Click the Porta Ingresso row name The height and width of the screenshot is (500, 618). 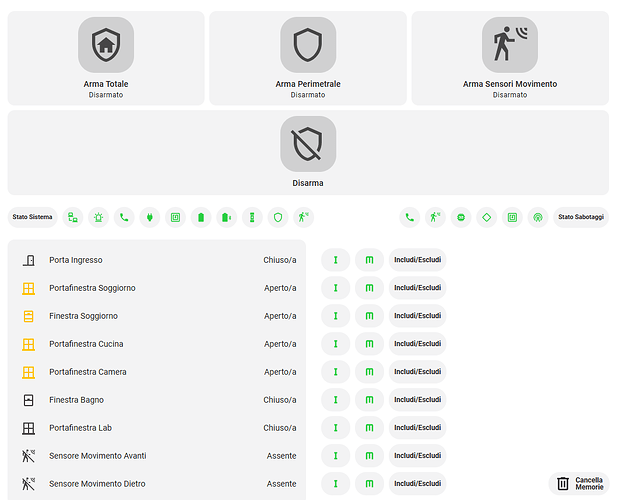point(76,260)
